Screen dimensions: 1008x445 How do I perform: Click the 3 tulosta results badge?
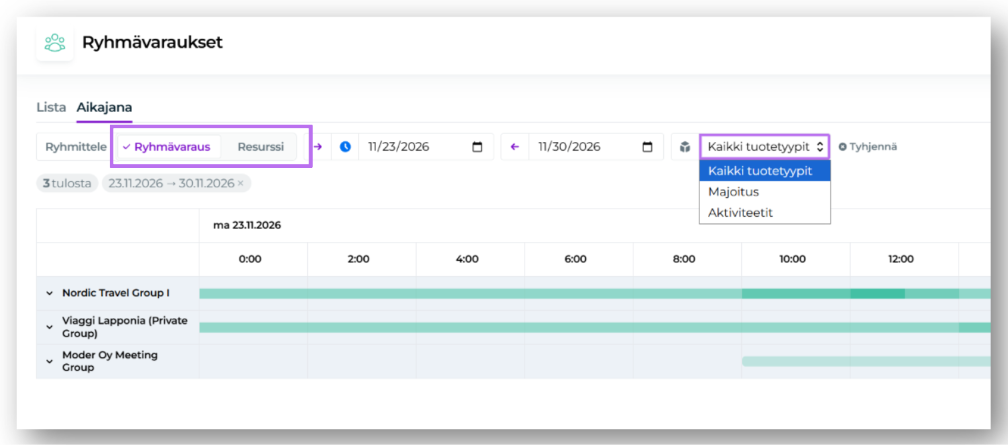(x=68, y=183)
